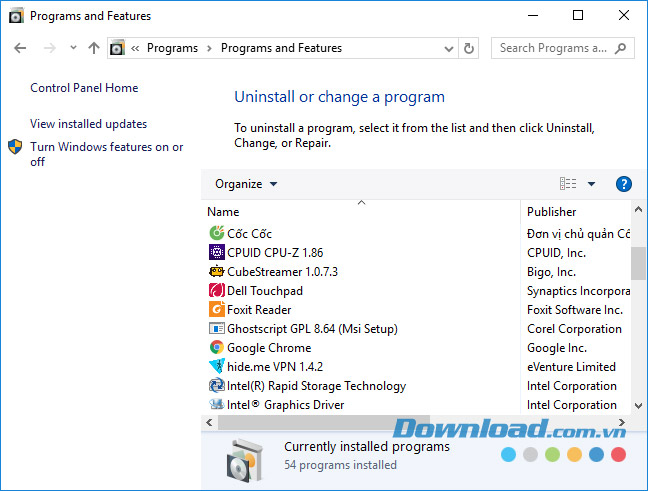Viewport: 648px width, 491px height.
Task: Open the recent locations dropdown arrow
Action: point(73,48)
